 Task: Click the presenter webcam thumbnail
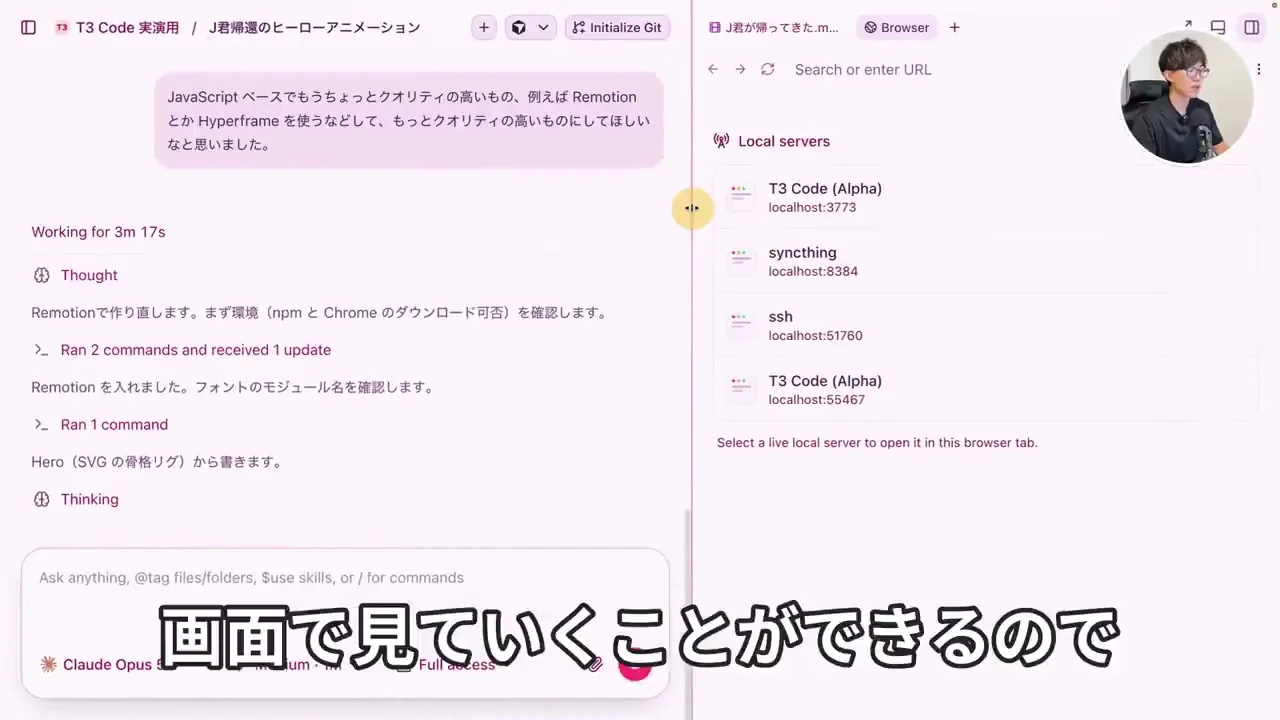click(x=1185, y=97)
